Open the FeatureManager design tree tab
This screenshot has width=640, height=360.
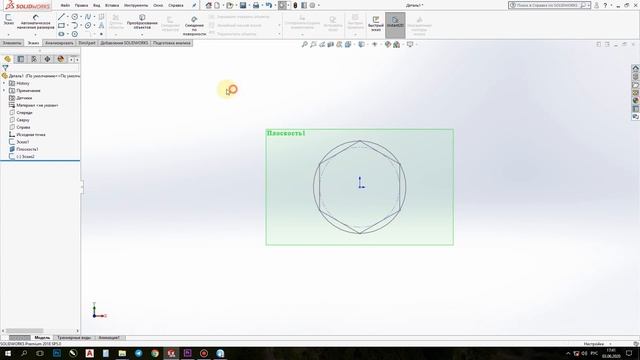click(7, 59)
